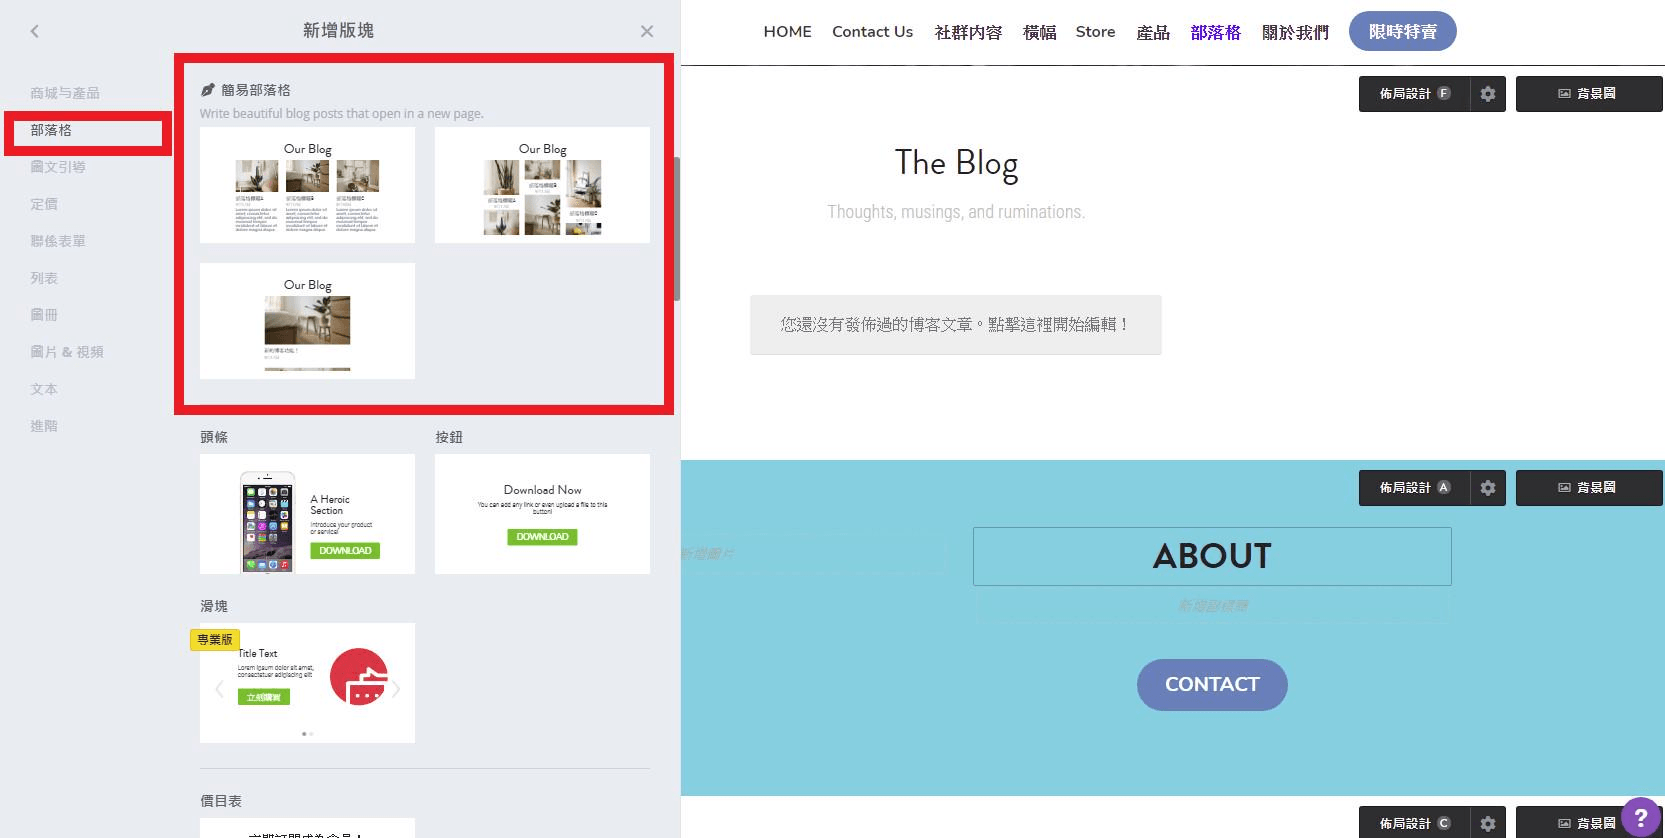The width and height of the screenshot is (1665, 838).
Task: Open 佈局設計 for The Blog section
Action: coord(1413,94)
